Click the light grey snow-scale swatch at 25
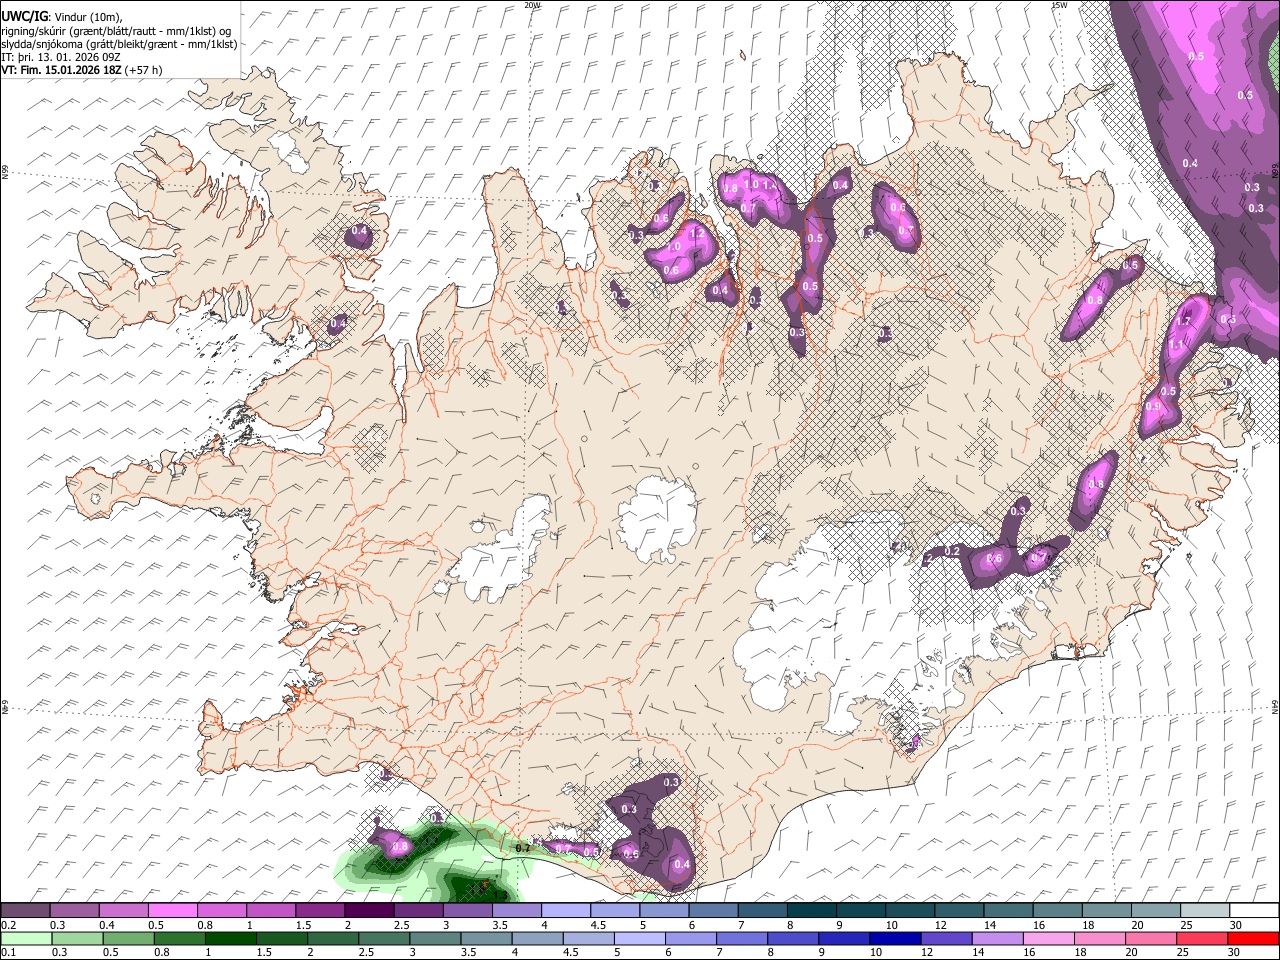Screen dimensions: 1280x960 [1205, 910]
